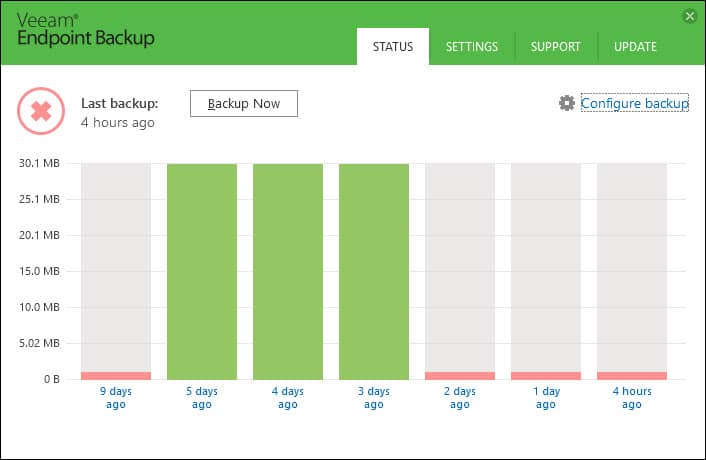The image size is (706, 460).
Task: Go to the UPDATE tab
Action: click(635, 46)
